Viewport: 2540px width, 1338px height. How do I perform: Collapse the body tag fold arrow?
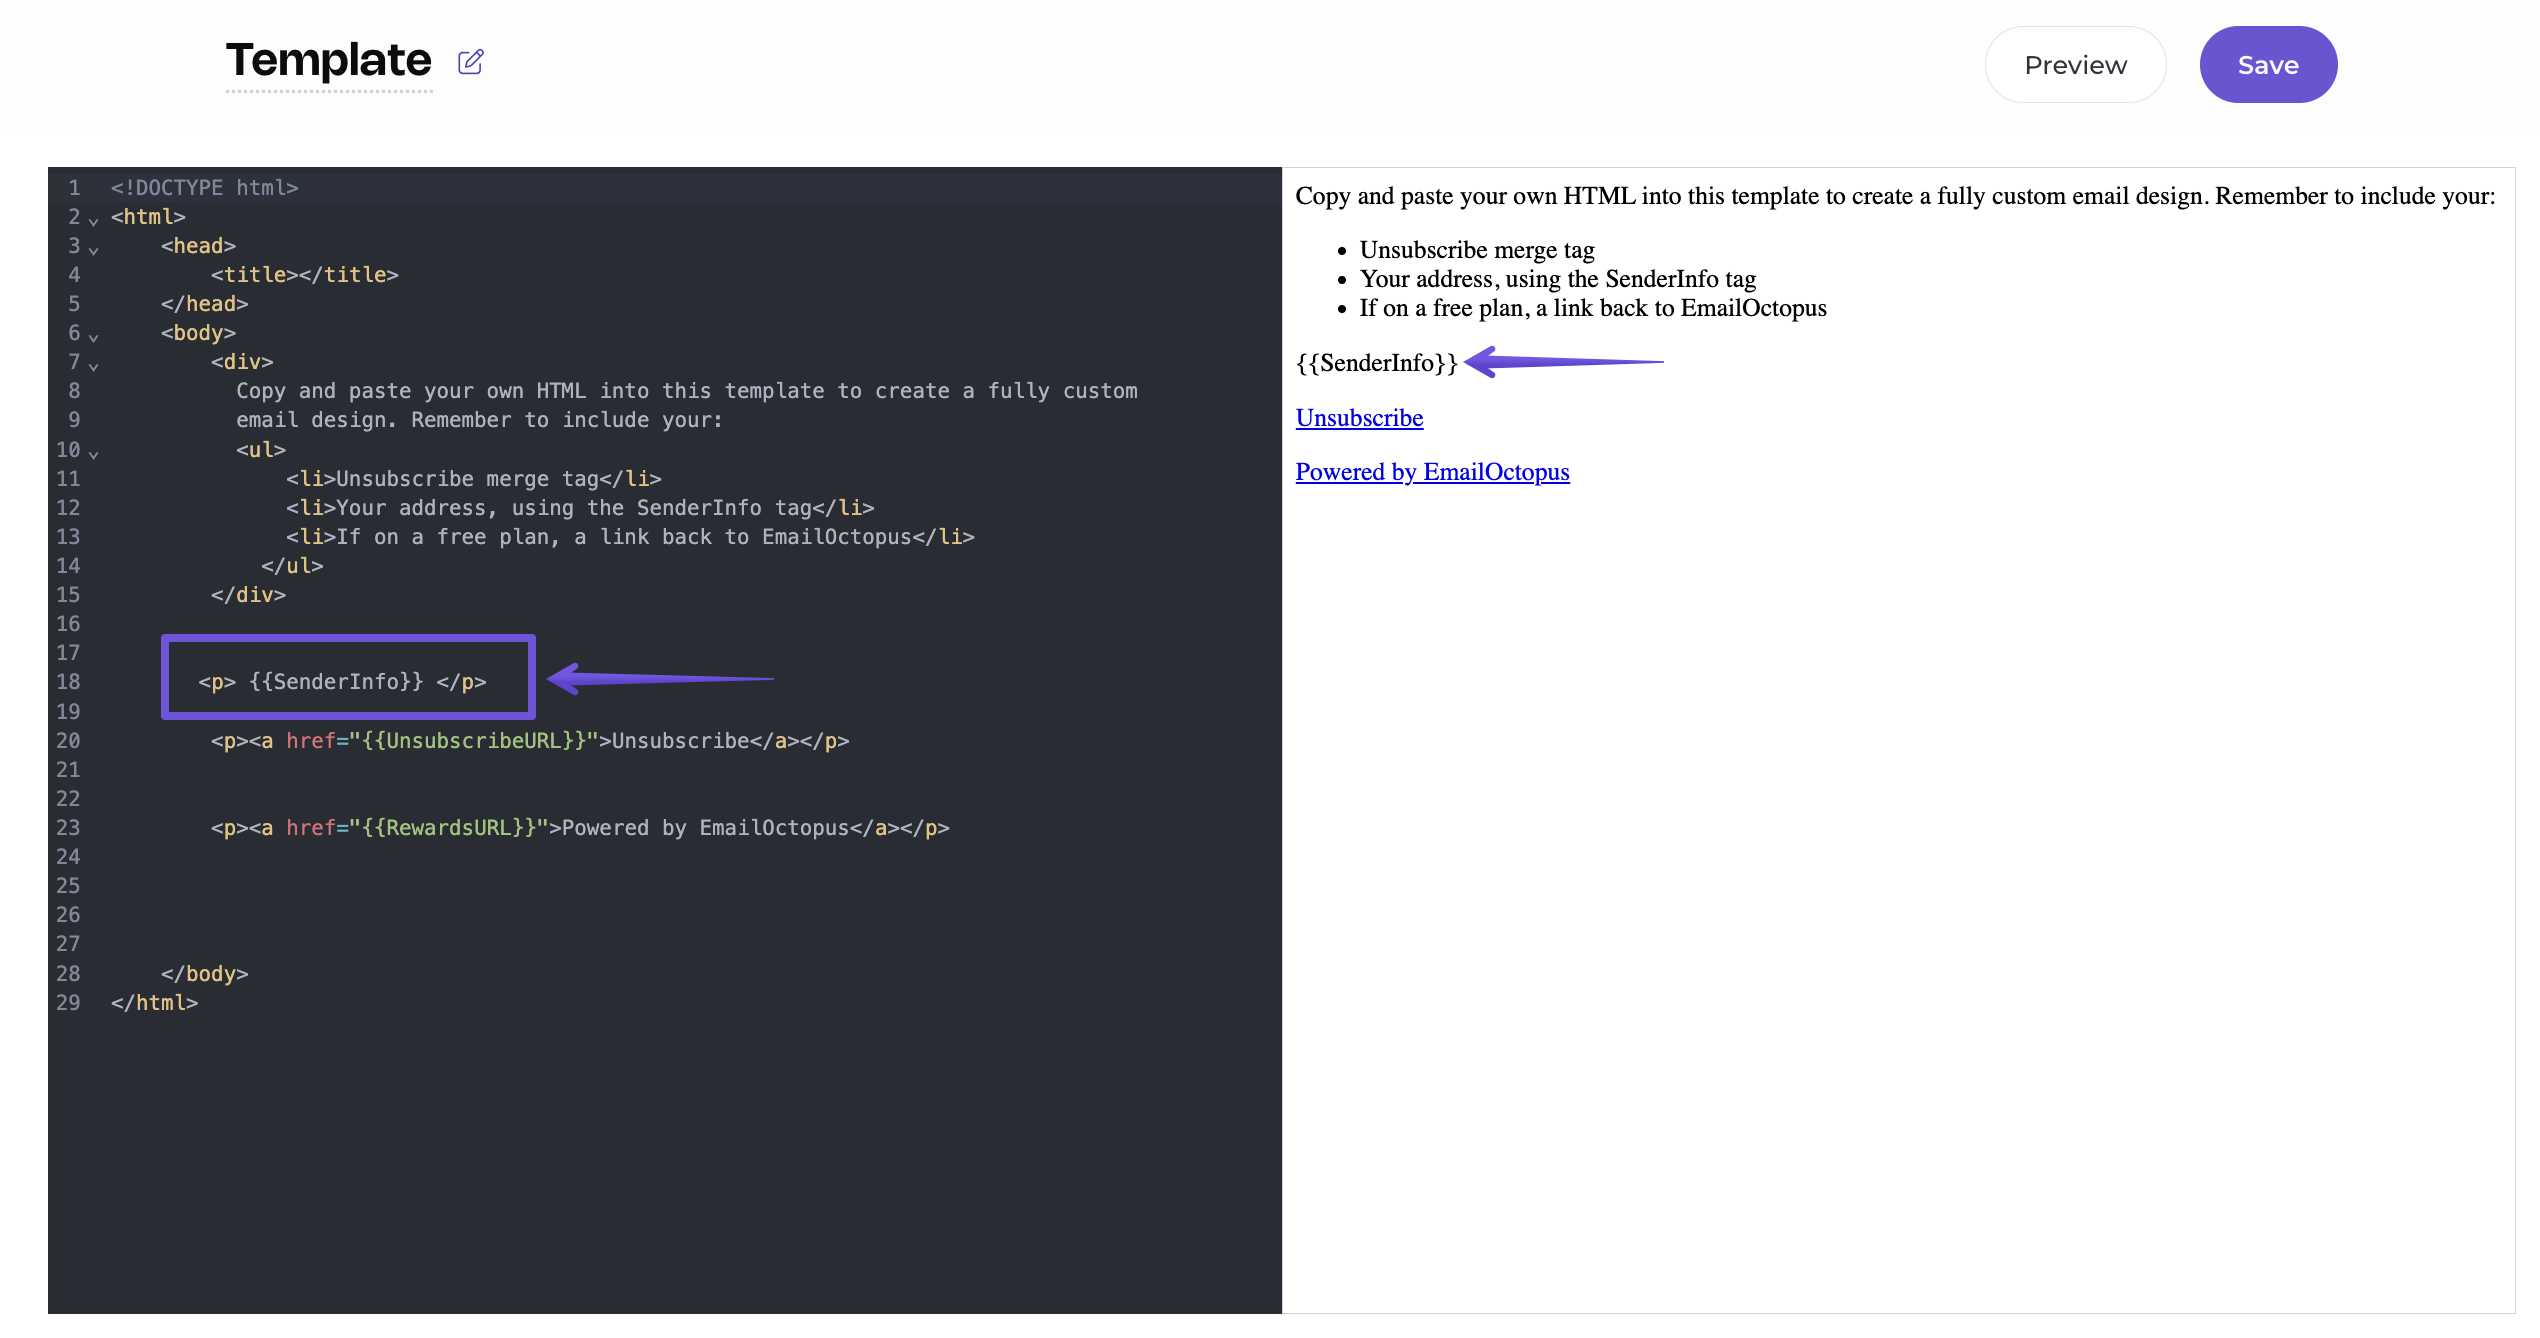click(94, 336)
